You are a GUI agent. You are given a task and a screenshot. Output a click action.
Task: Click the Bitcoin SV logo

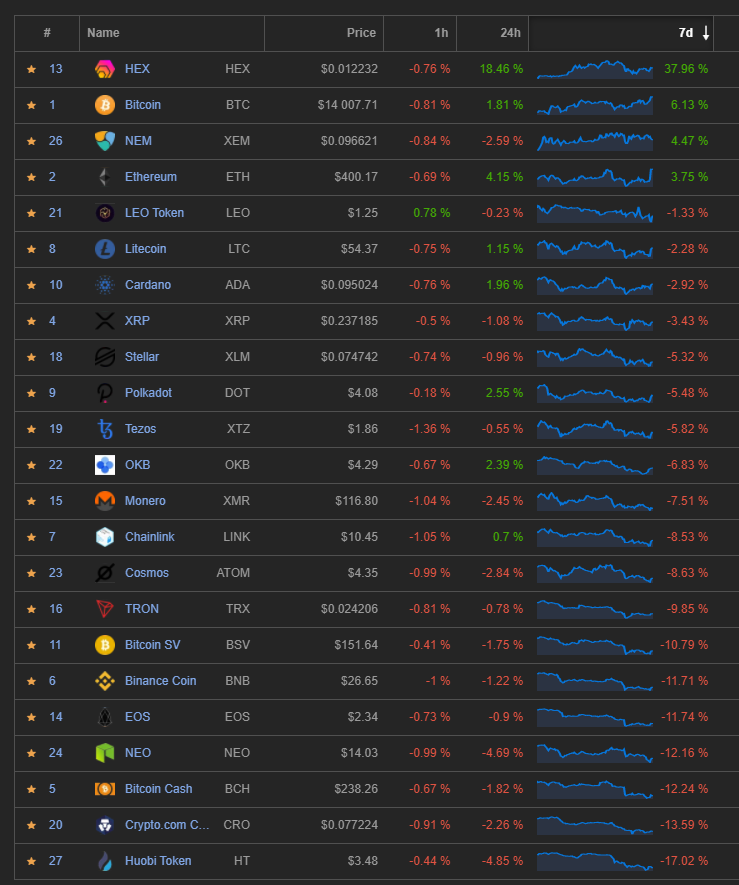pyautogui.click(x=105, y=645)
